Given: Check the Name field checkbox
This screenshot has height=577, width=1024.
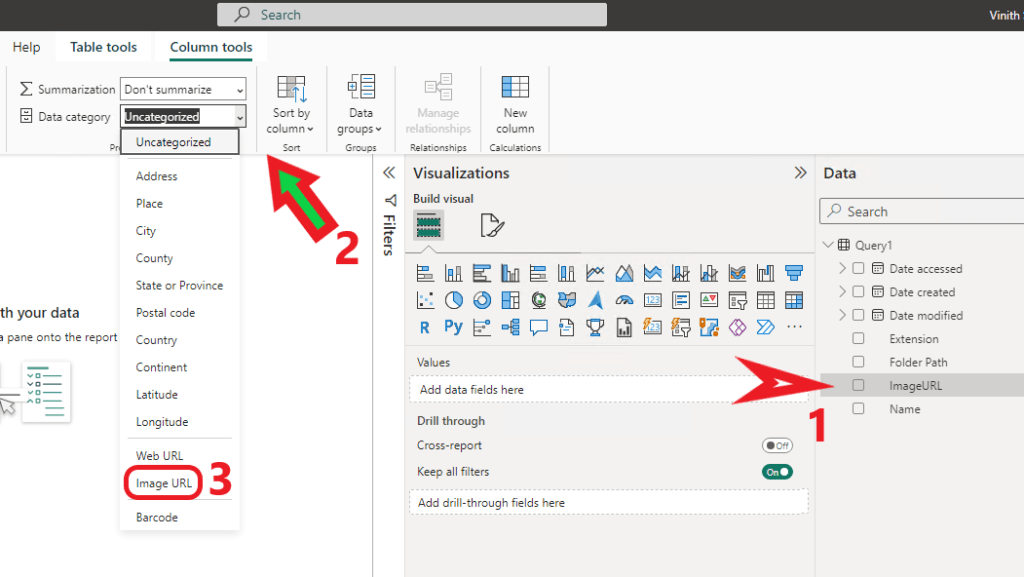Looking at the screenshot, I should [x=858, y=409].
